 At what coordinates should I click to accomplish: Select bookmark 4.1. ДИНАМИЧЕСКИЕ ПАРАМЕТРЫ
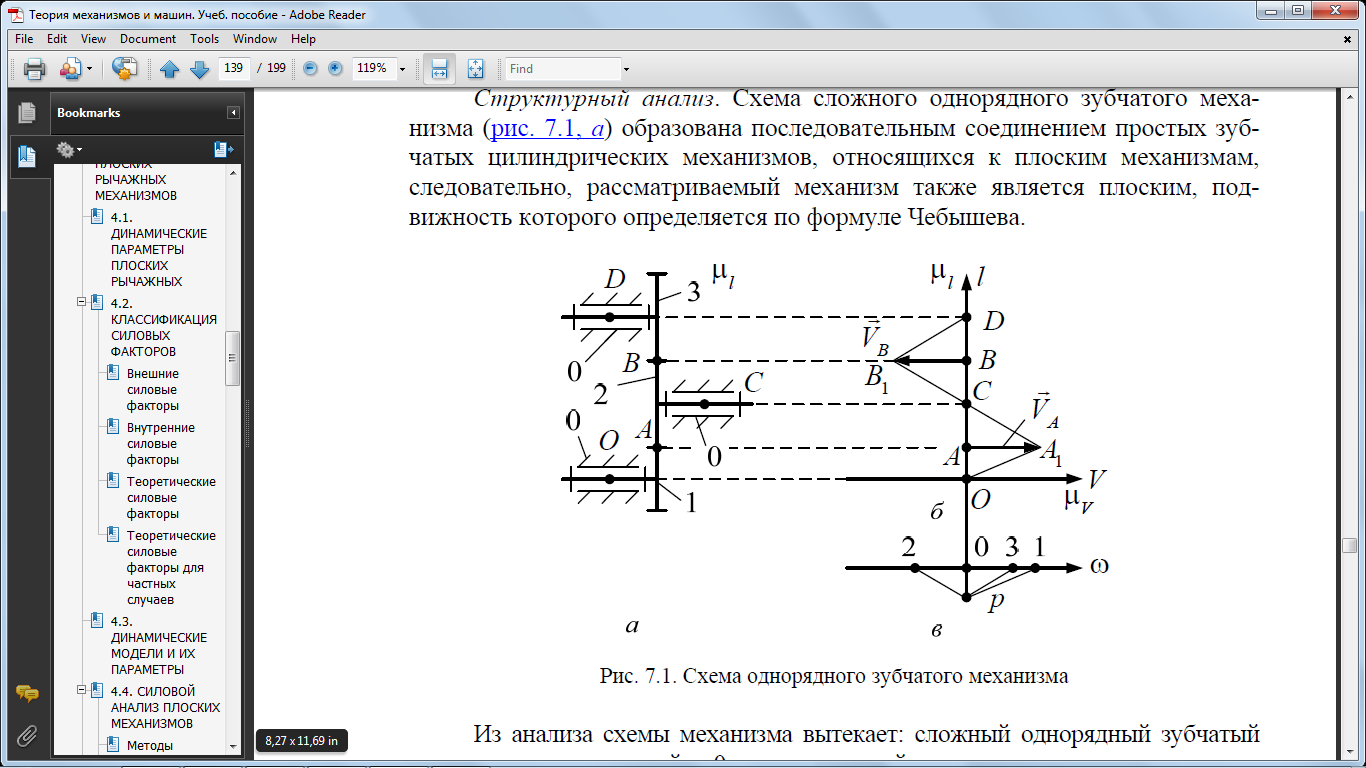click(x=159, y=250)
